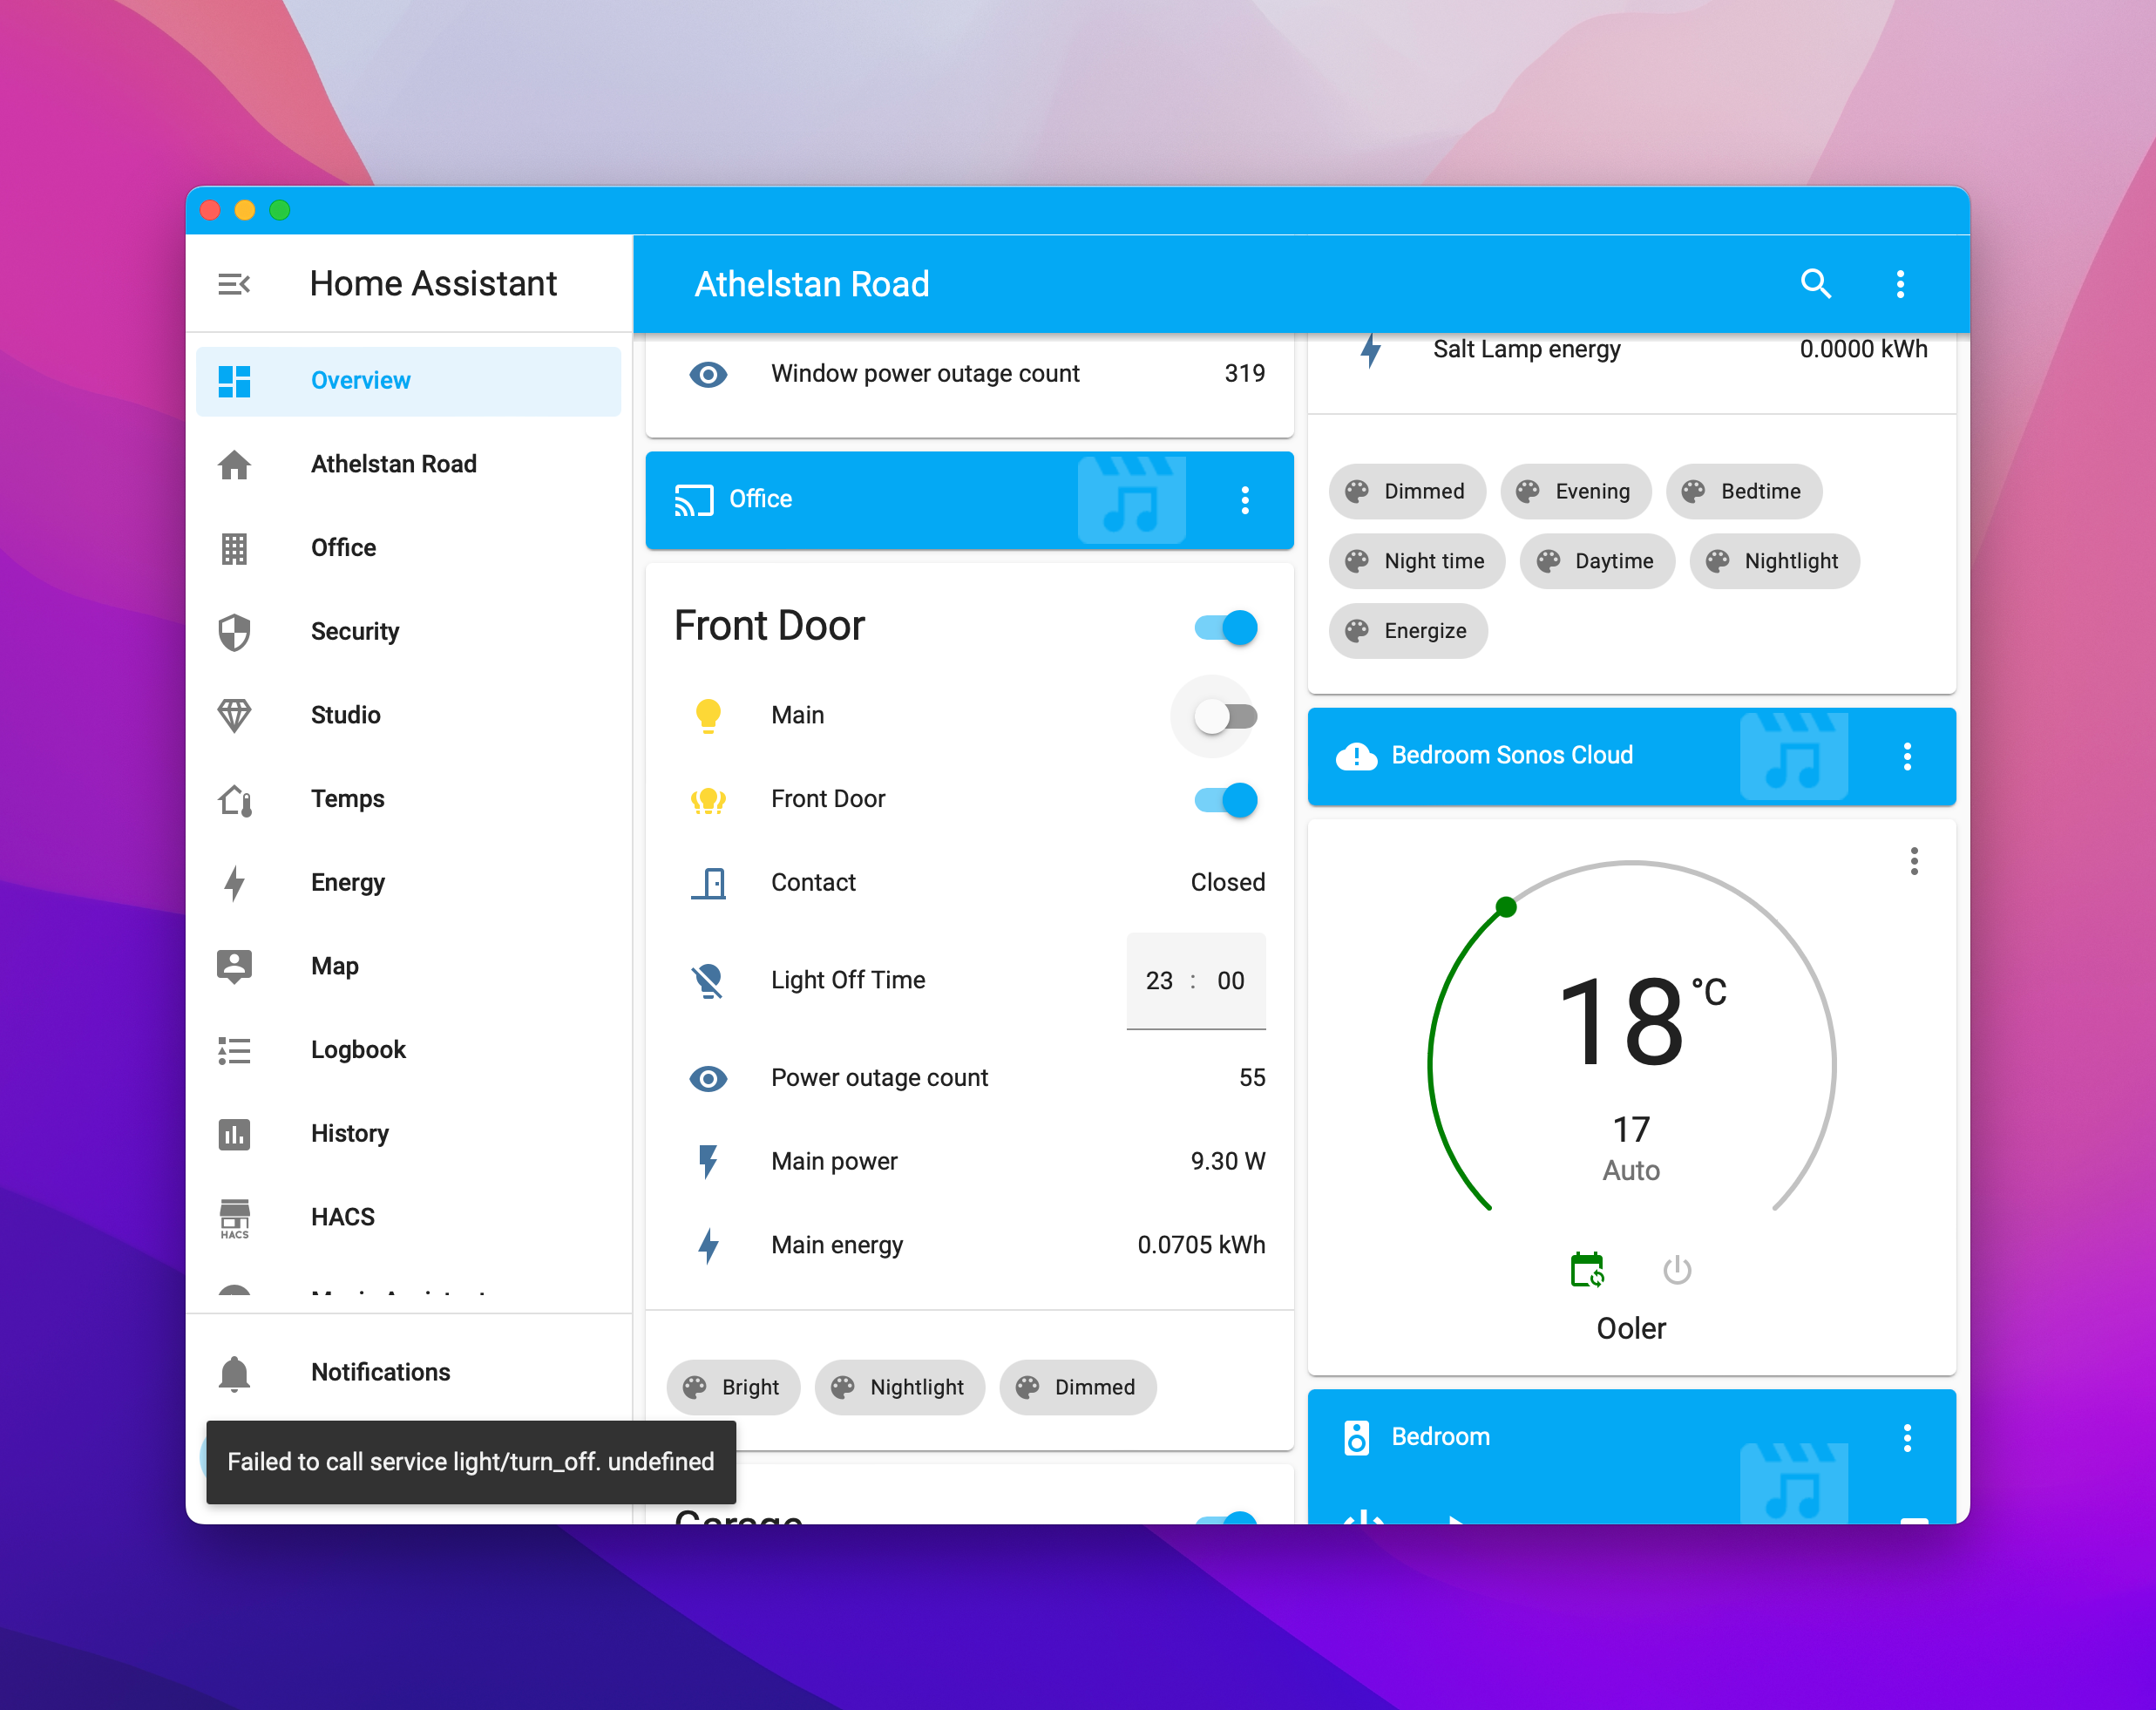Click the Ooler power icon
The height and width of the screenshot is (1710, 2156).
coord(1677,1270)
